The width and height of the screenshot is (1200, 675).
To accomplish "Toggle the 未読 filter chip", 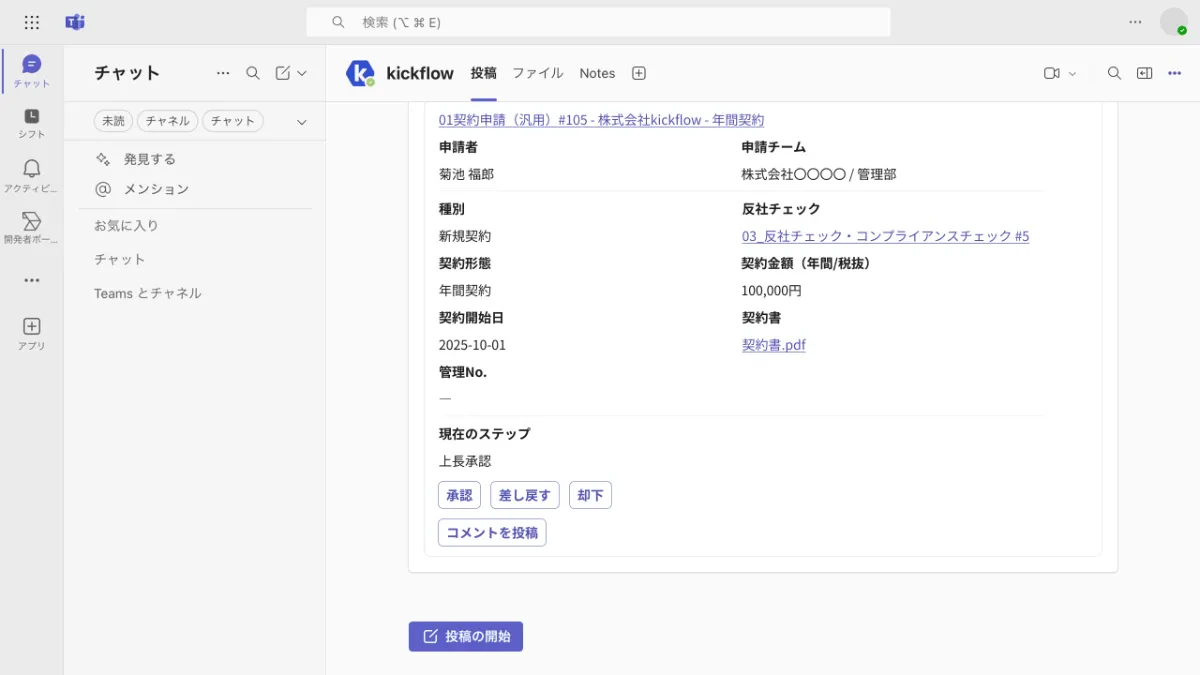I will (x=113, y=121).
